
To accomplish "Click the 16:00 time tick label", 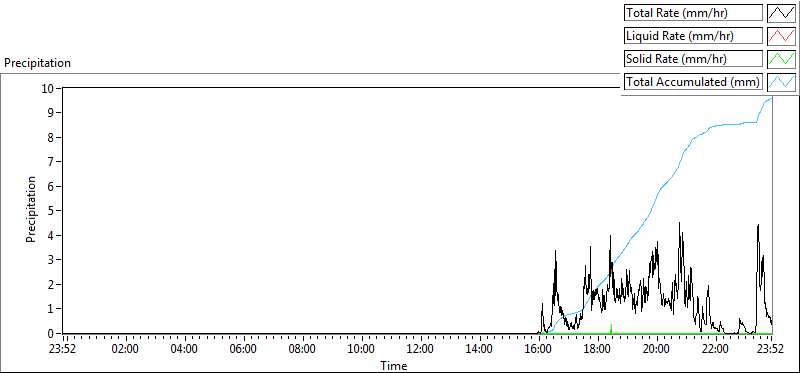I will tap(539, 350).
